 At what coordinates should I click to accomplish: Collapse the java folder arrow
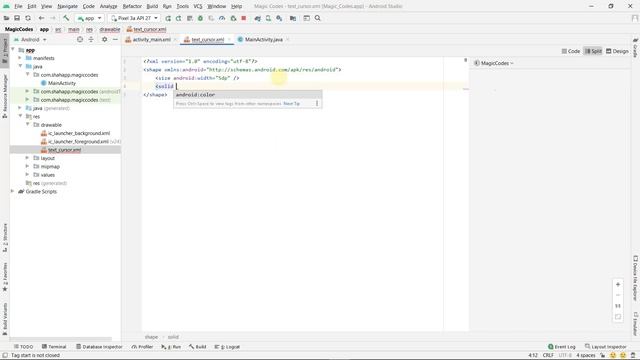20,66
